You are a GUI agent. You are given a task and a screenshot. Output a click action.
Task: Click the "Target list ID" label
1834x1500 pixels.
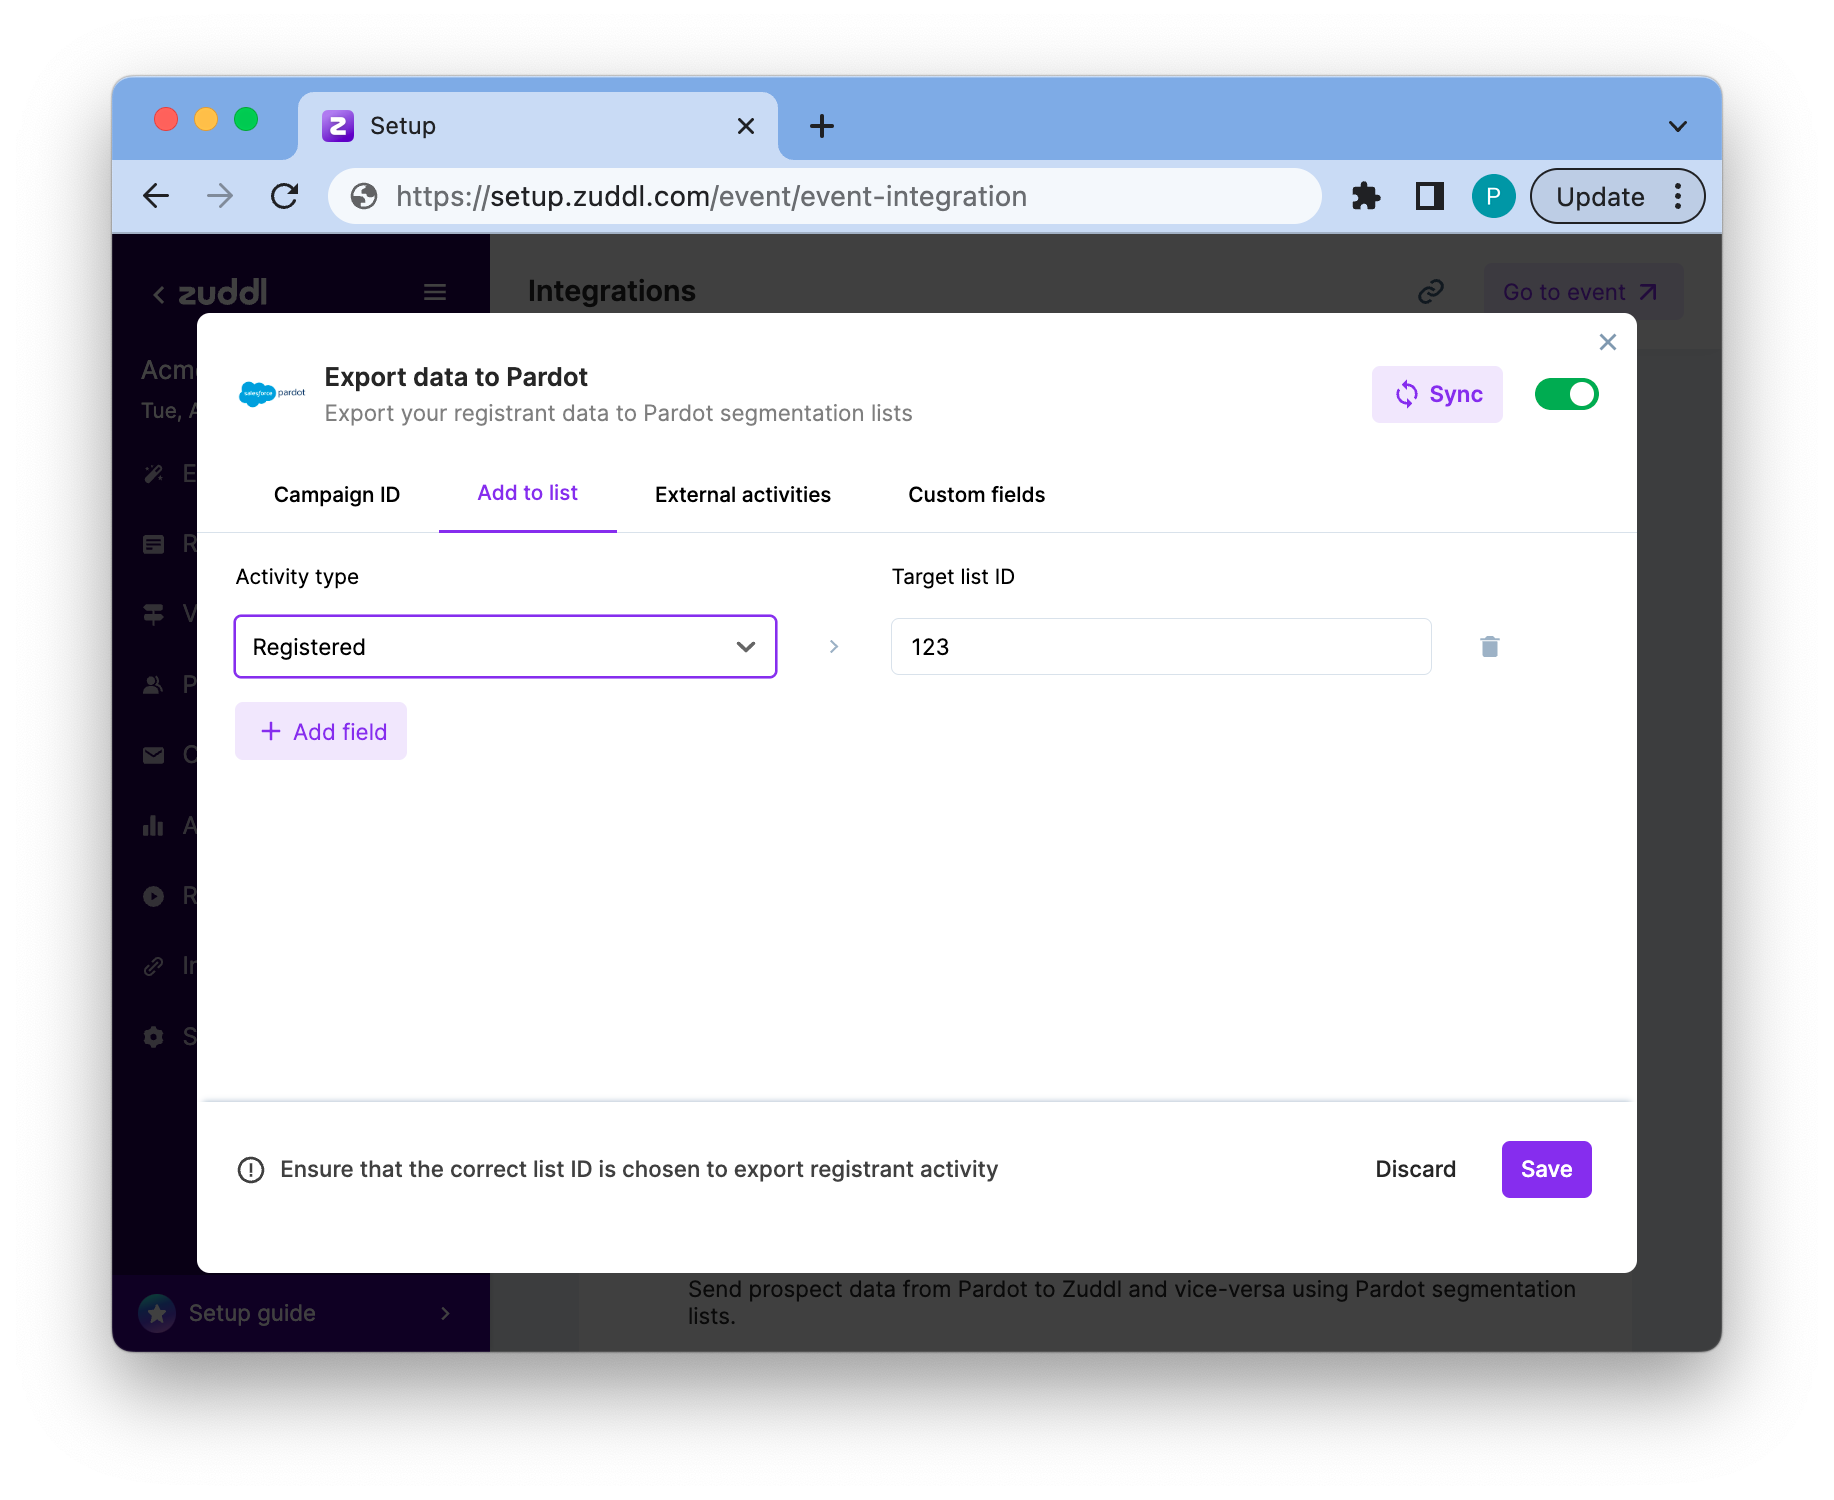[953, 577]
